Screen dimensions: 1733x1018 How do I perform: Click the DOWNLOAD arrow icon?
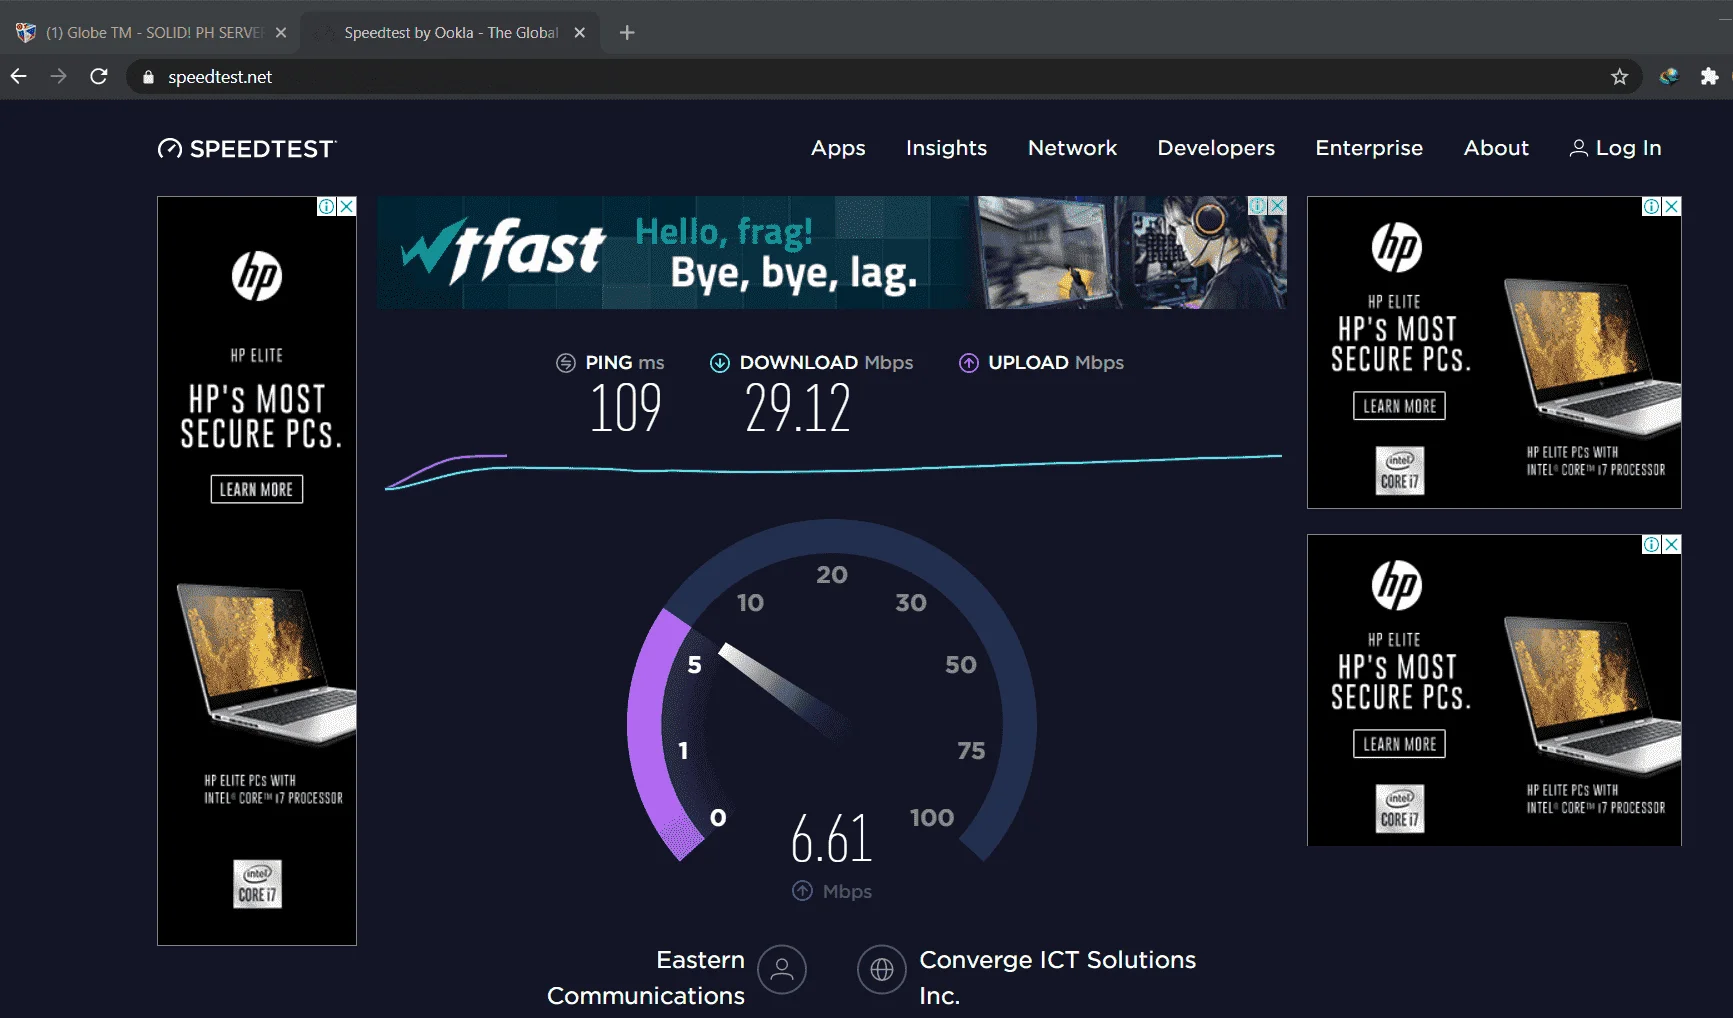(x=720, y=363)
